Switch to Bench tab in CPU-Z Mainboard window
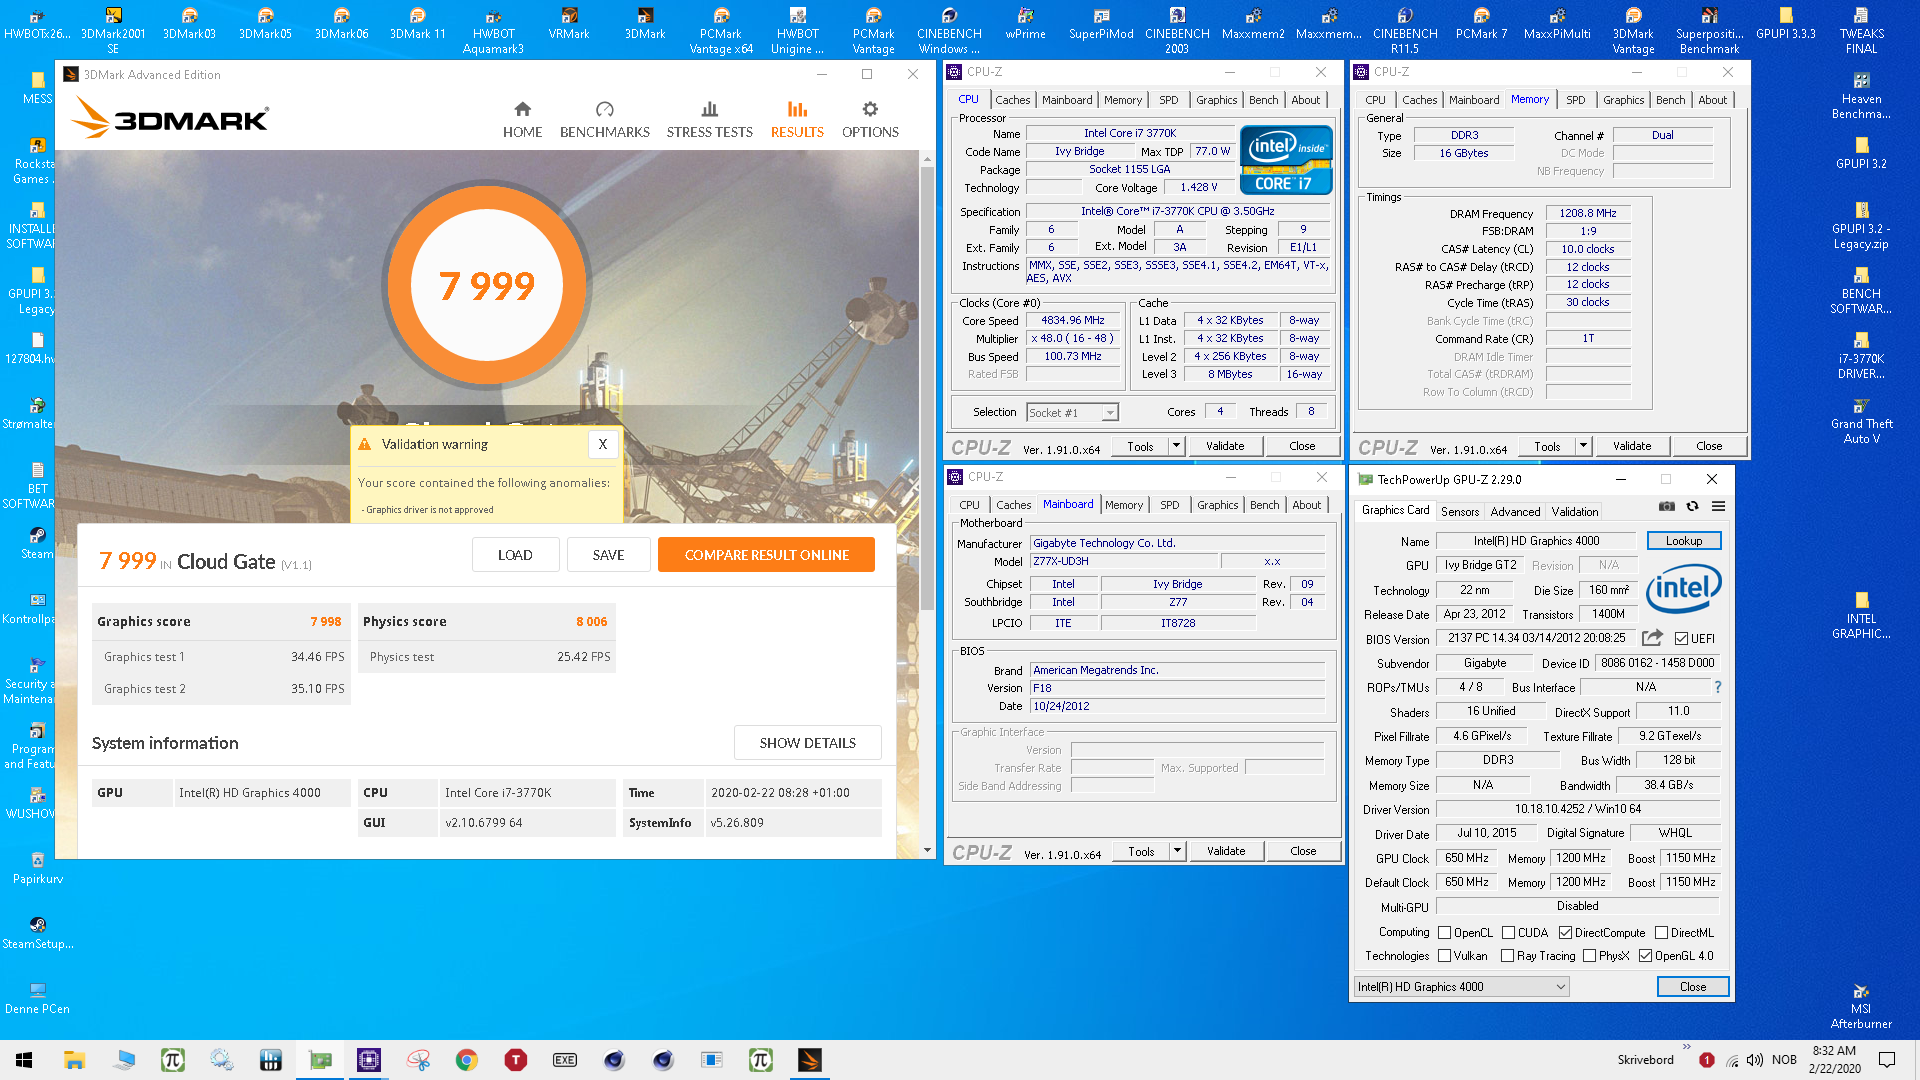The image size is (1920, 1080). 1264,505
